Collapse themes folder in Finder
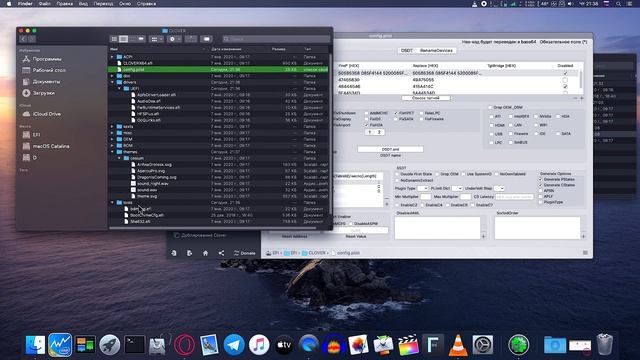Image resolution: width=640 pixels, height=360 pixels. 112,152
